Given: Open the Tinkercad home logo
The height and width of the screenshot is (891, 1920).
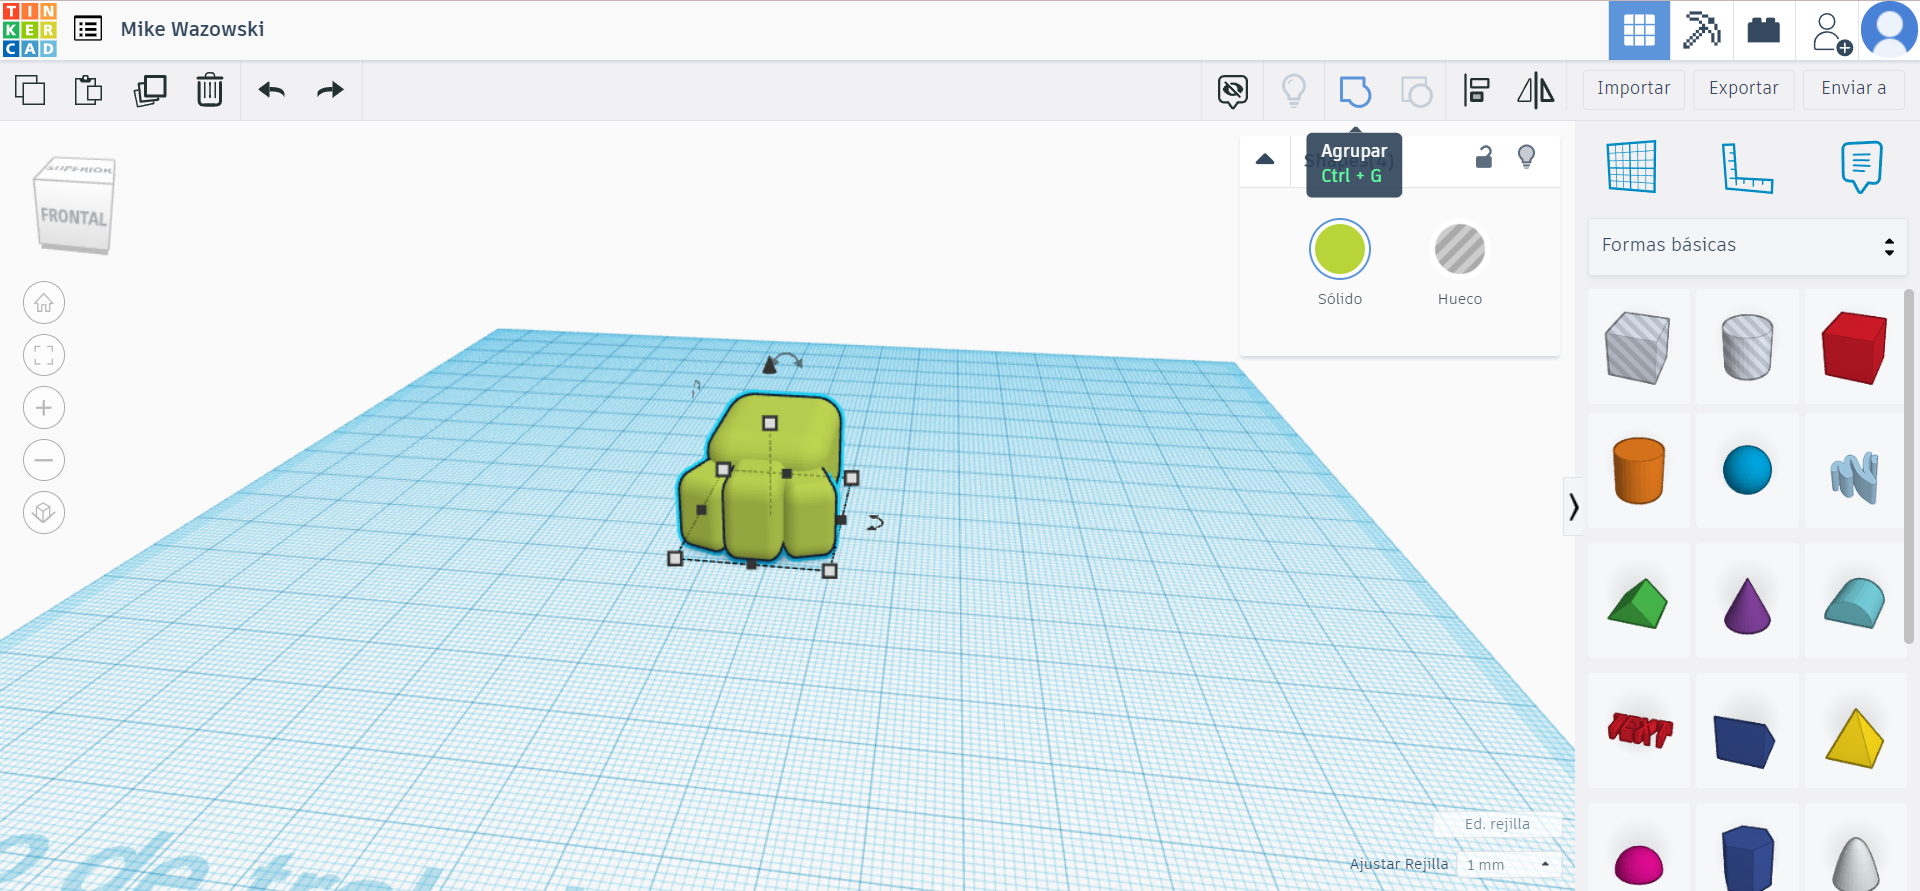Looking at the screenshot, I should point(30,30).
